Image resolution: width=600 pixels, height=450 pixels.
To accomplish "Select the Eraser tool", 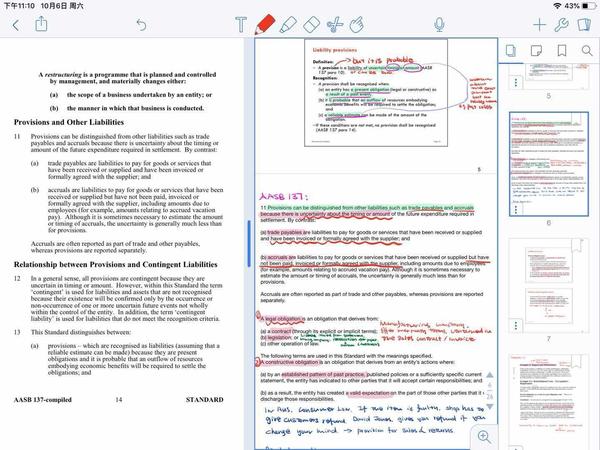I will pos(311,25).
